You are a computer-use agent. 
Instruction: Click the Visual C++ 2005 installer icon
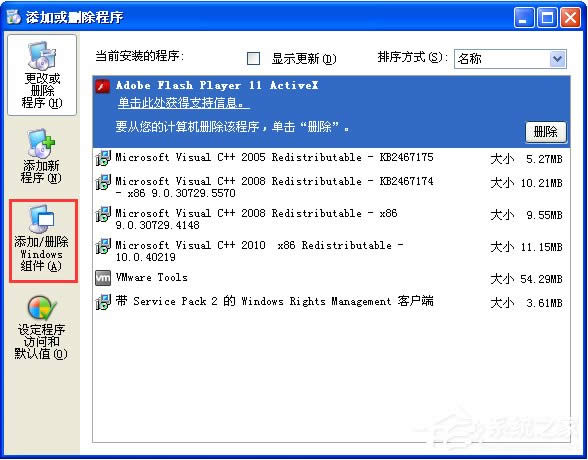[103, 158]
